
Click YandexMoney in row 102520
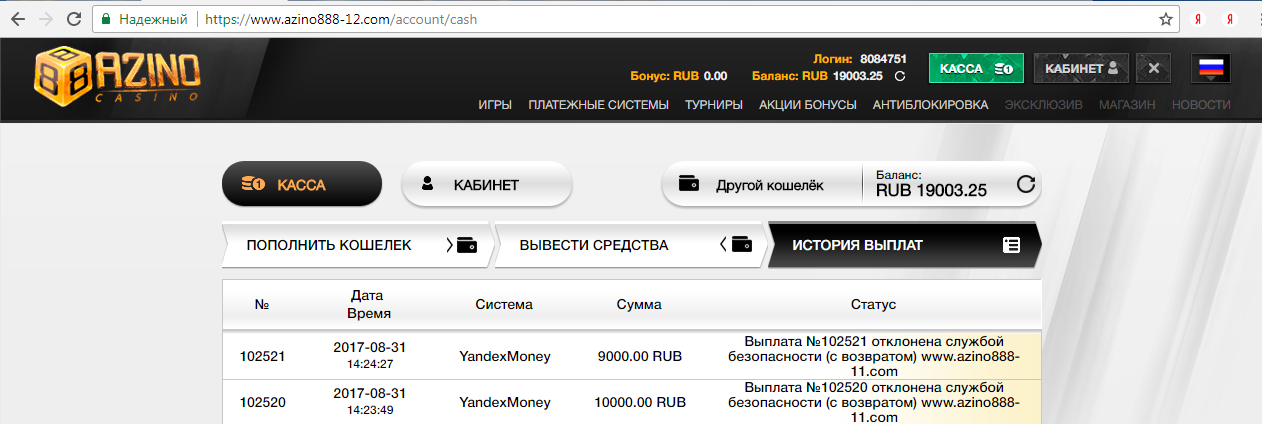pyautogui.click(x=504, y=403)
